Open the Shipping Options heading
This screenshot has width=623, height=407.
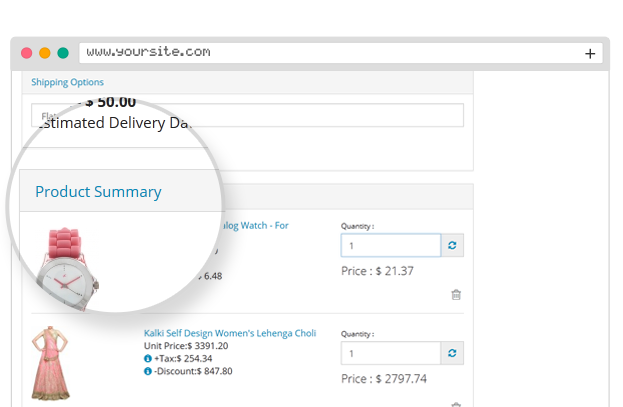pos(67,82)
